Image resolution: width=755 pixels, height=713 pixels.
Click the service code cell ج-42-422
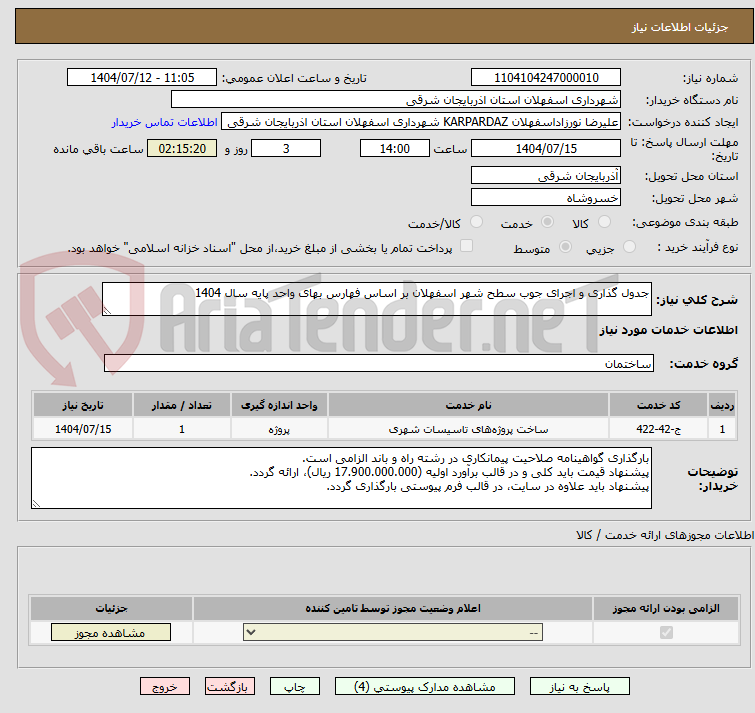[x=658, y=428]
